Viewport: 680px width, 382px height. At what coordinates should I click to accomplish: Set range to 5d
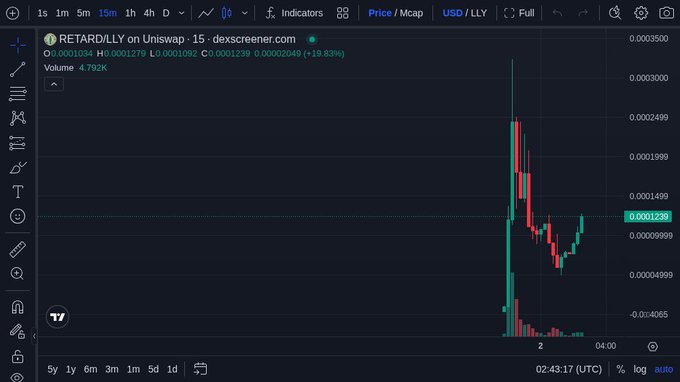point(153,369)
